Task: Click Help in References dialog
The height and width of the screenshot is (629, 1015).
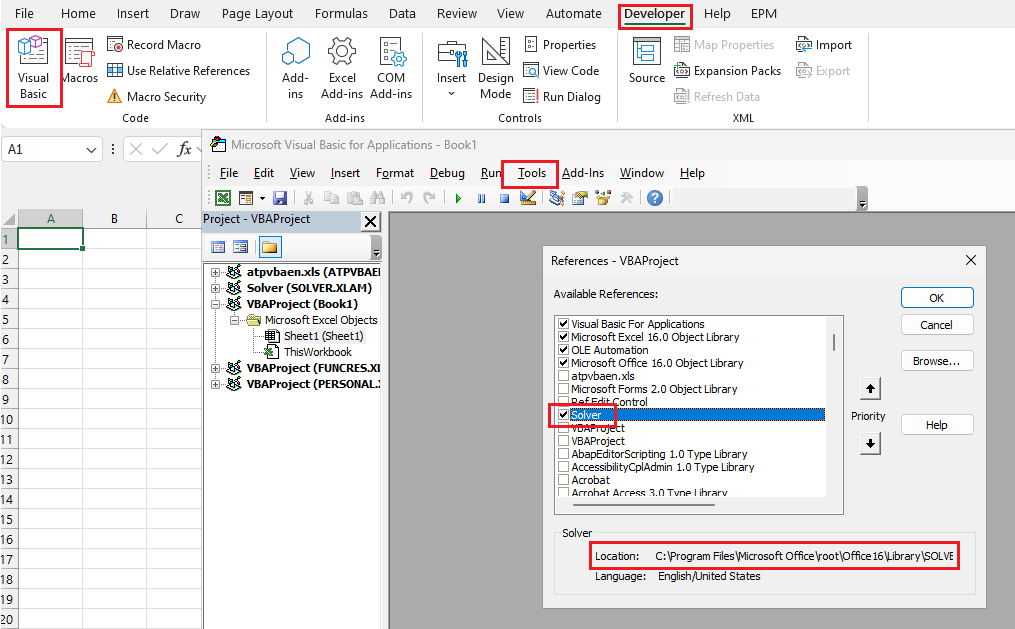Action: [937, 425]
